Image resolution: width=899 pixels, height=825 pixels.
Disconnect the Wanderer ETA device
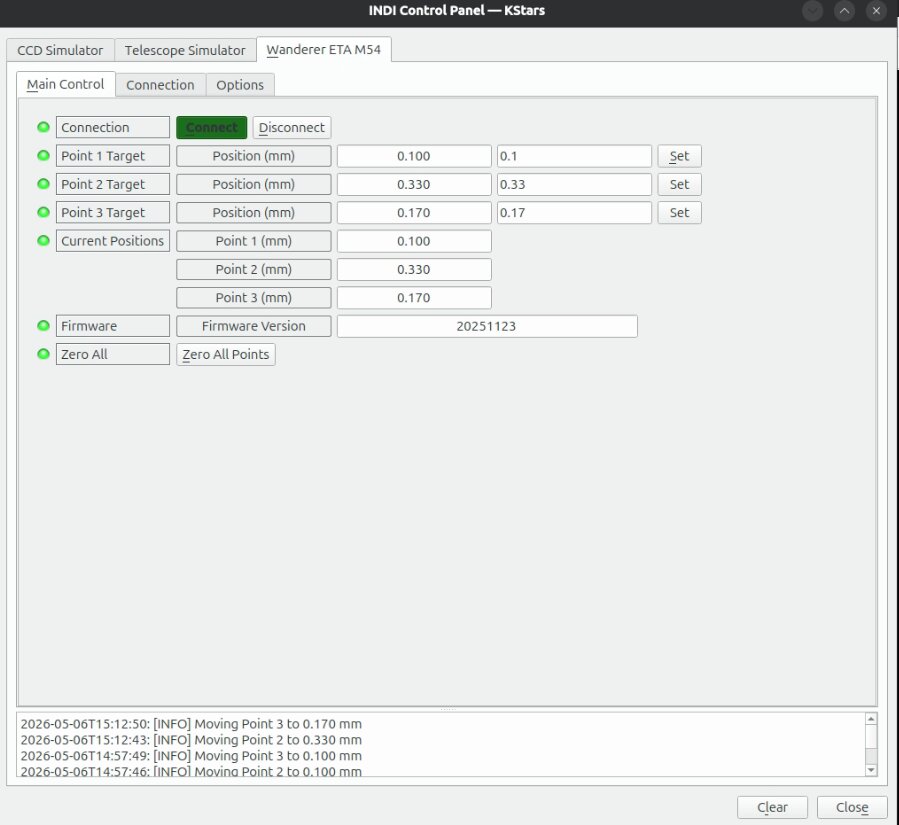click(292, 127)
